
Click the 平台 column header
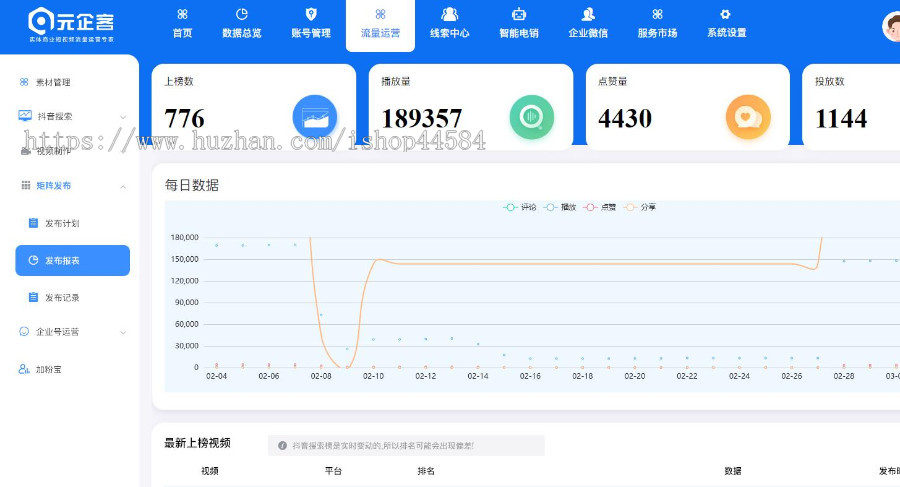coord(333,471)
